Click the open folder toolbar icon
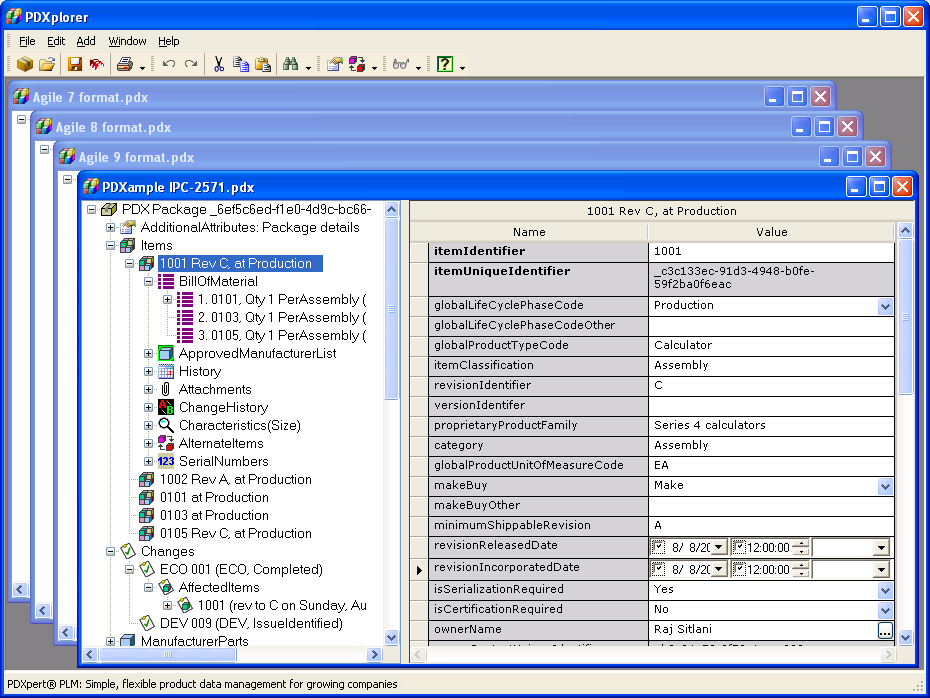 click(x=47, y=64)
